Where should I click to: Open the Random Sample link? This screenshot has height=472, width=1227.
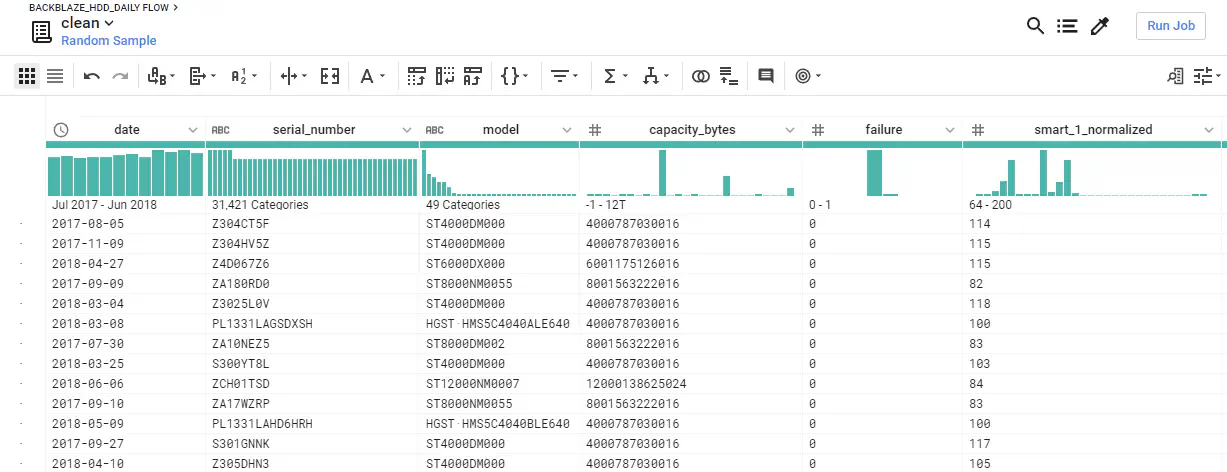(x=109, y=41)
